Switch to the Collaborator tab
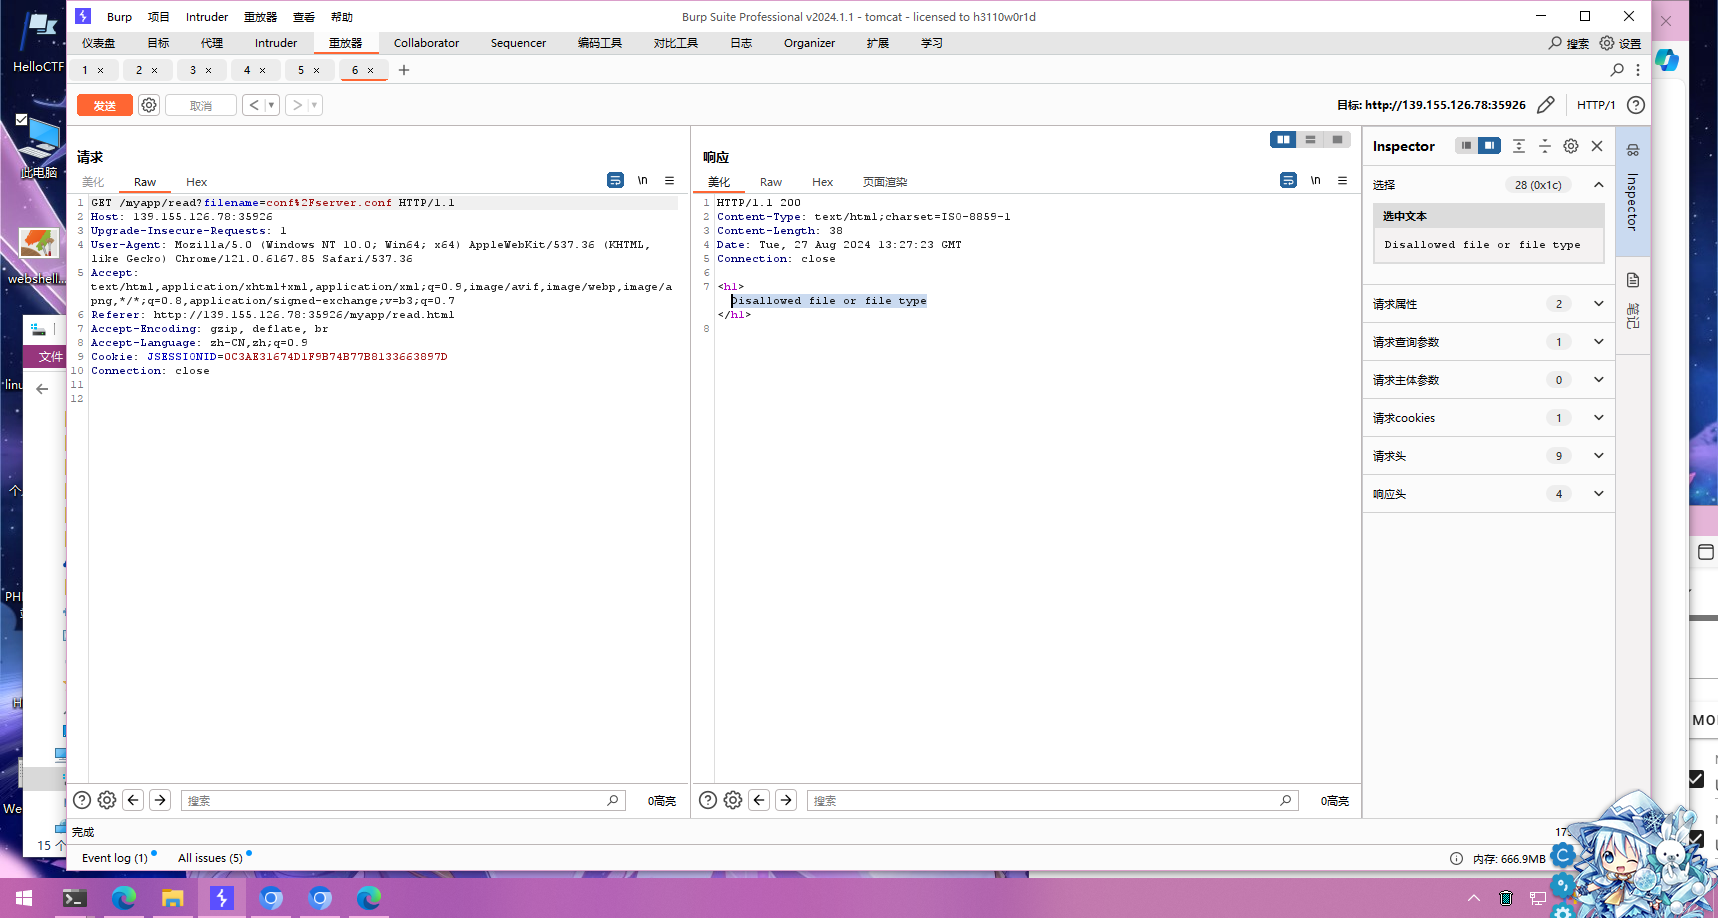Image resolution: width=1718 pixels, height=918 pixels. (x=426, y=43)
